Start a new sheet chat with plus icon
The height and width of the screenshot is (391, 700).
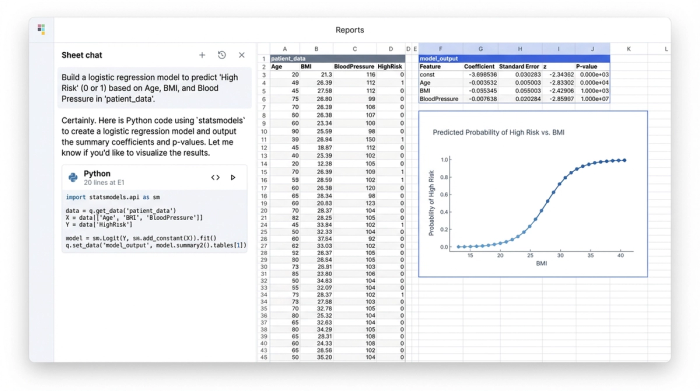click(x=202, y=55)
